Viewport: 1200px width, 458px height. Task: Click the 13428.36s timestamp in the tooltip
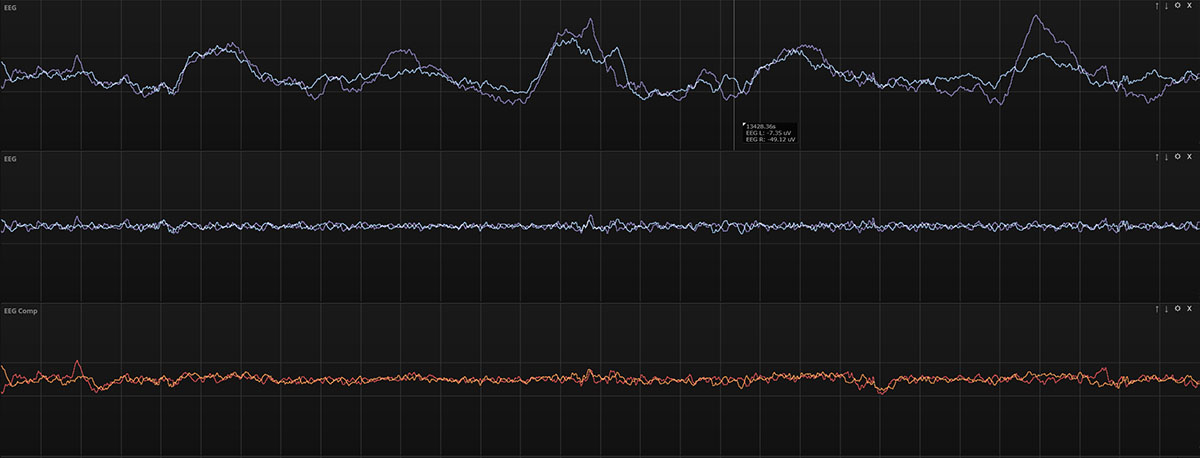click(762, 125)
